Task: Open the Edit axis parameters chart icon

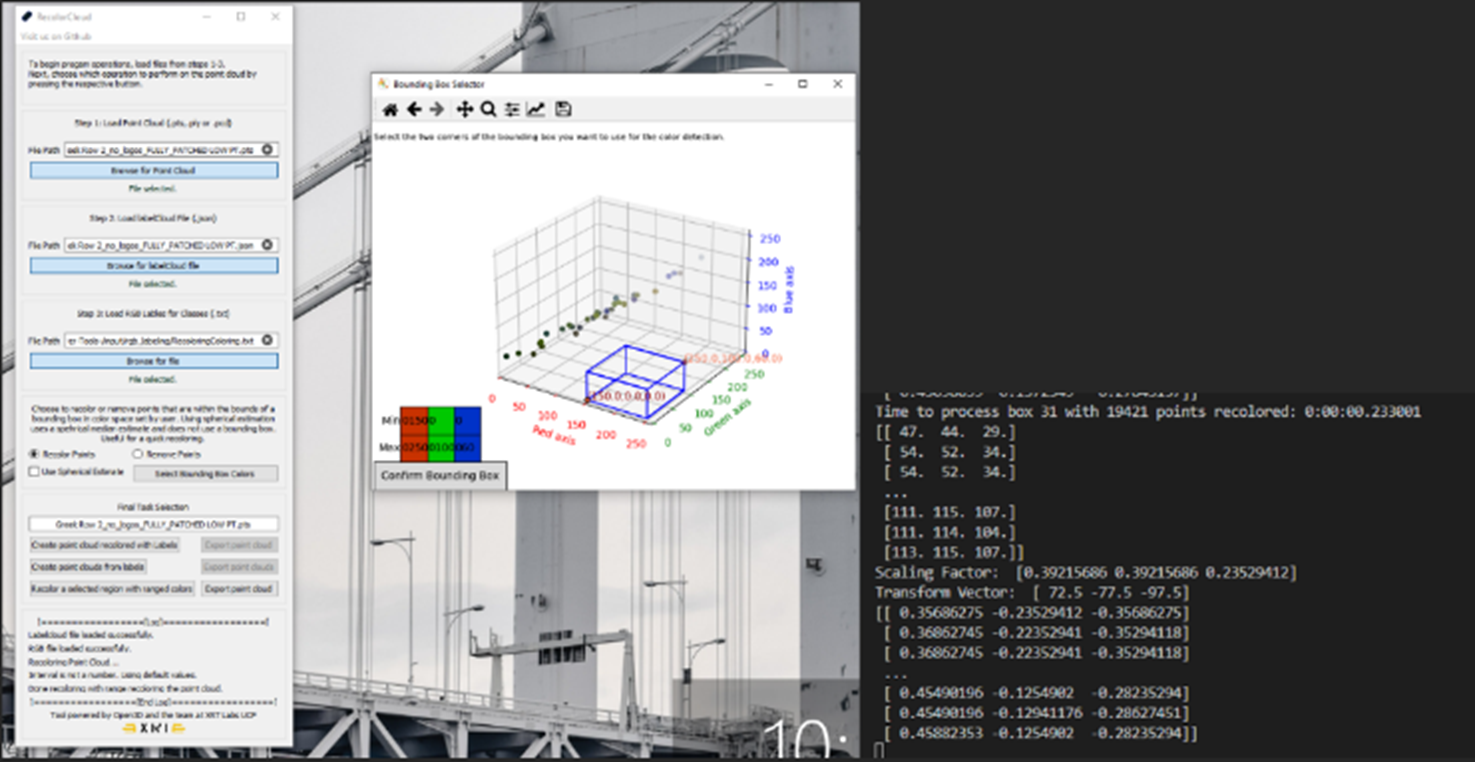Action: coord(536,110)
